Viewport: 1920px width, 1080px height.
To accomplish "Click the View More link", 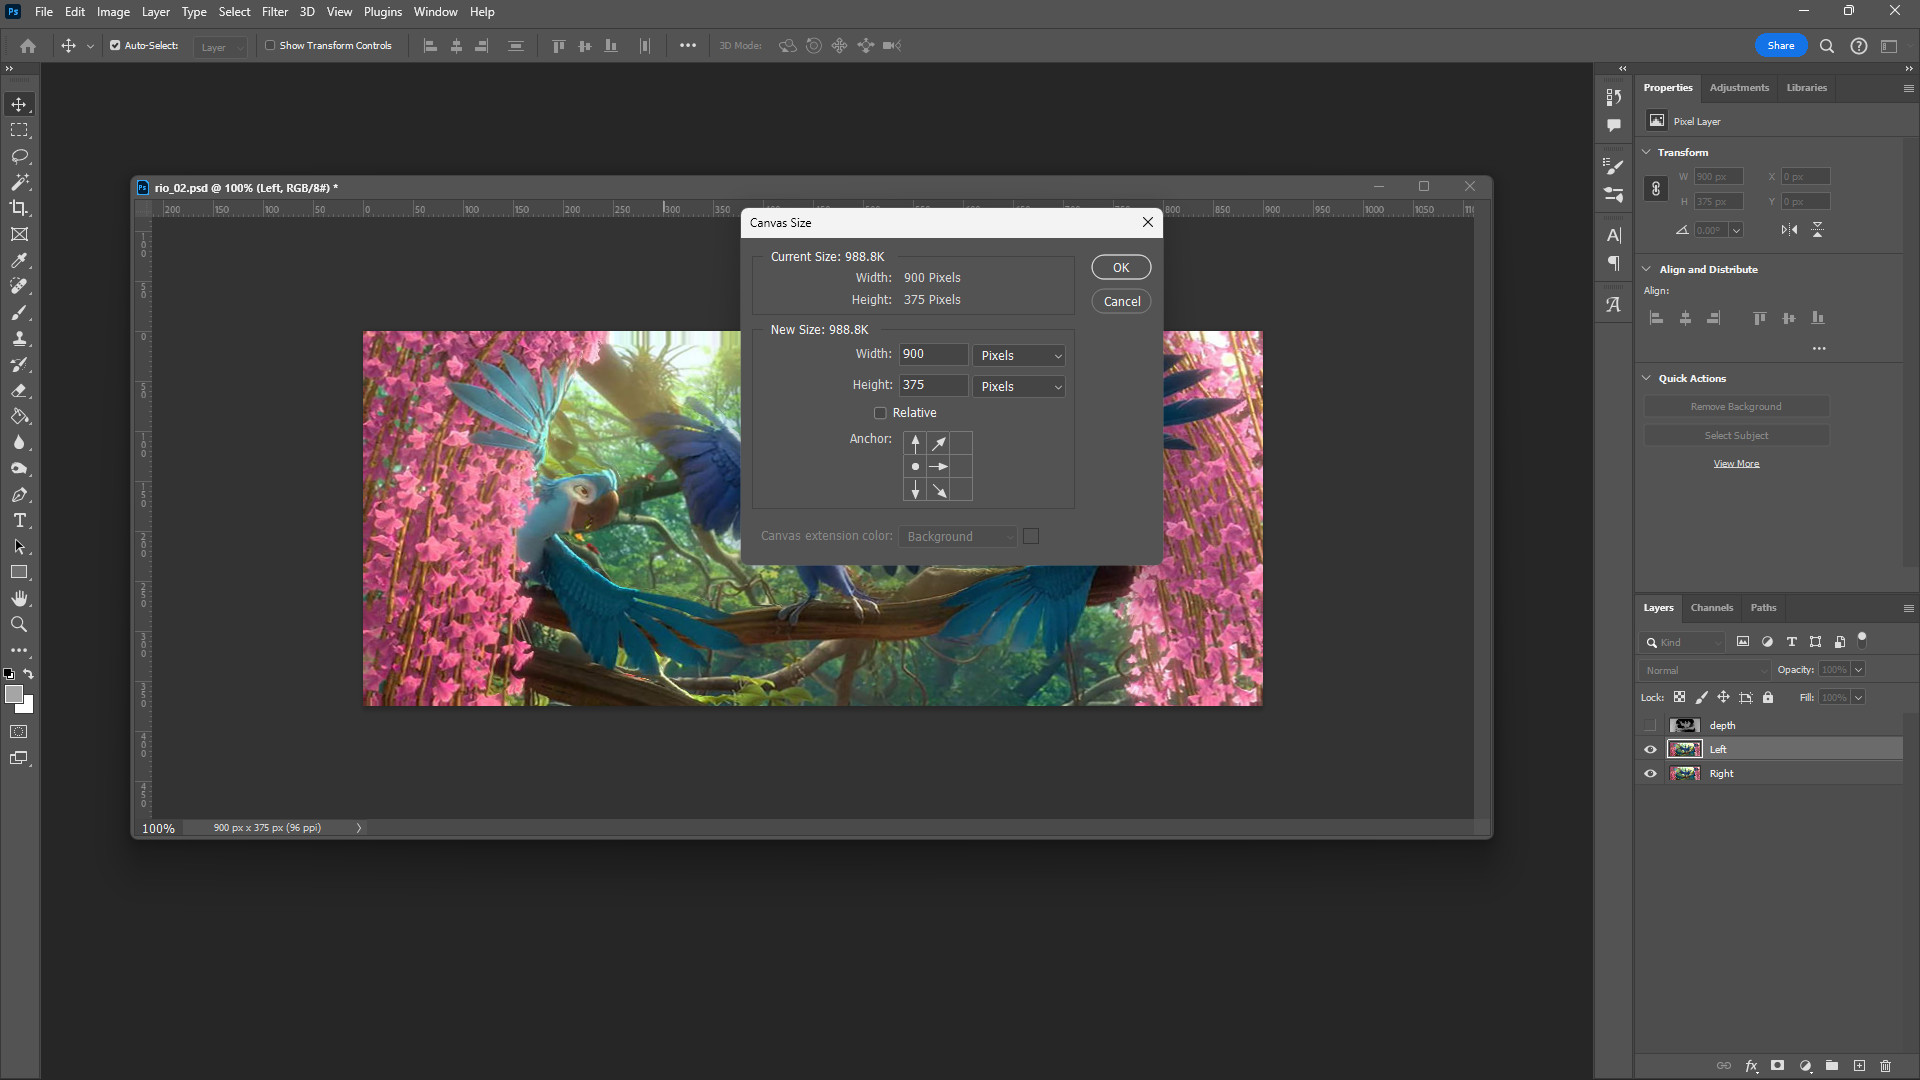I will [1736, 464].
